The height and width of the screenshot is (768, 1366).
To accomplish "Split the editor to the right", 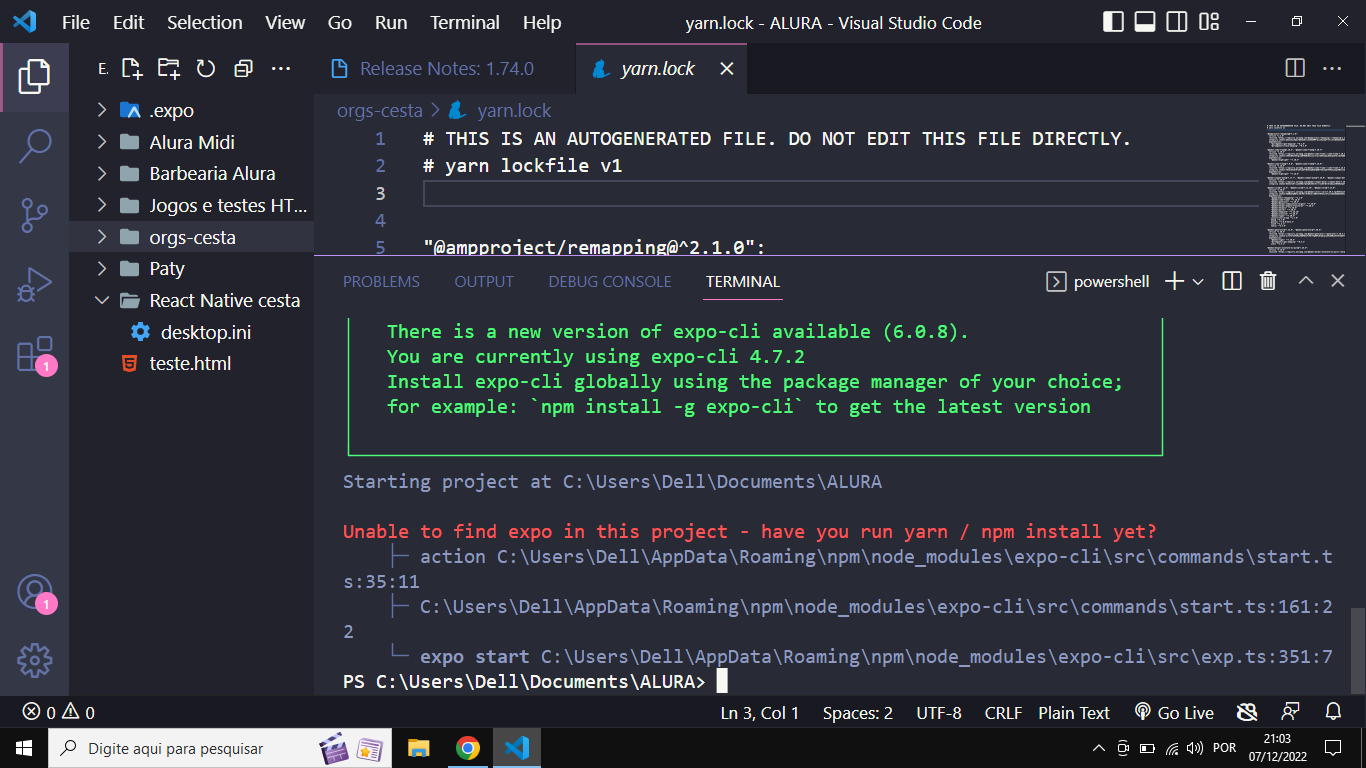I will 1295,68.
